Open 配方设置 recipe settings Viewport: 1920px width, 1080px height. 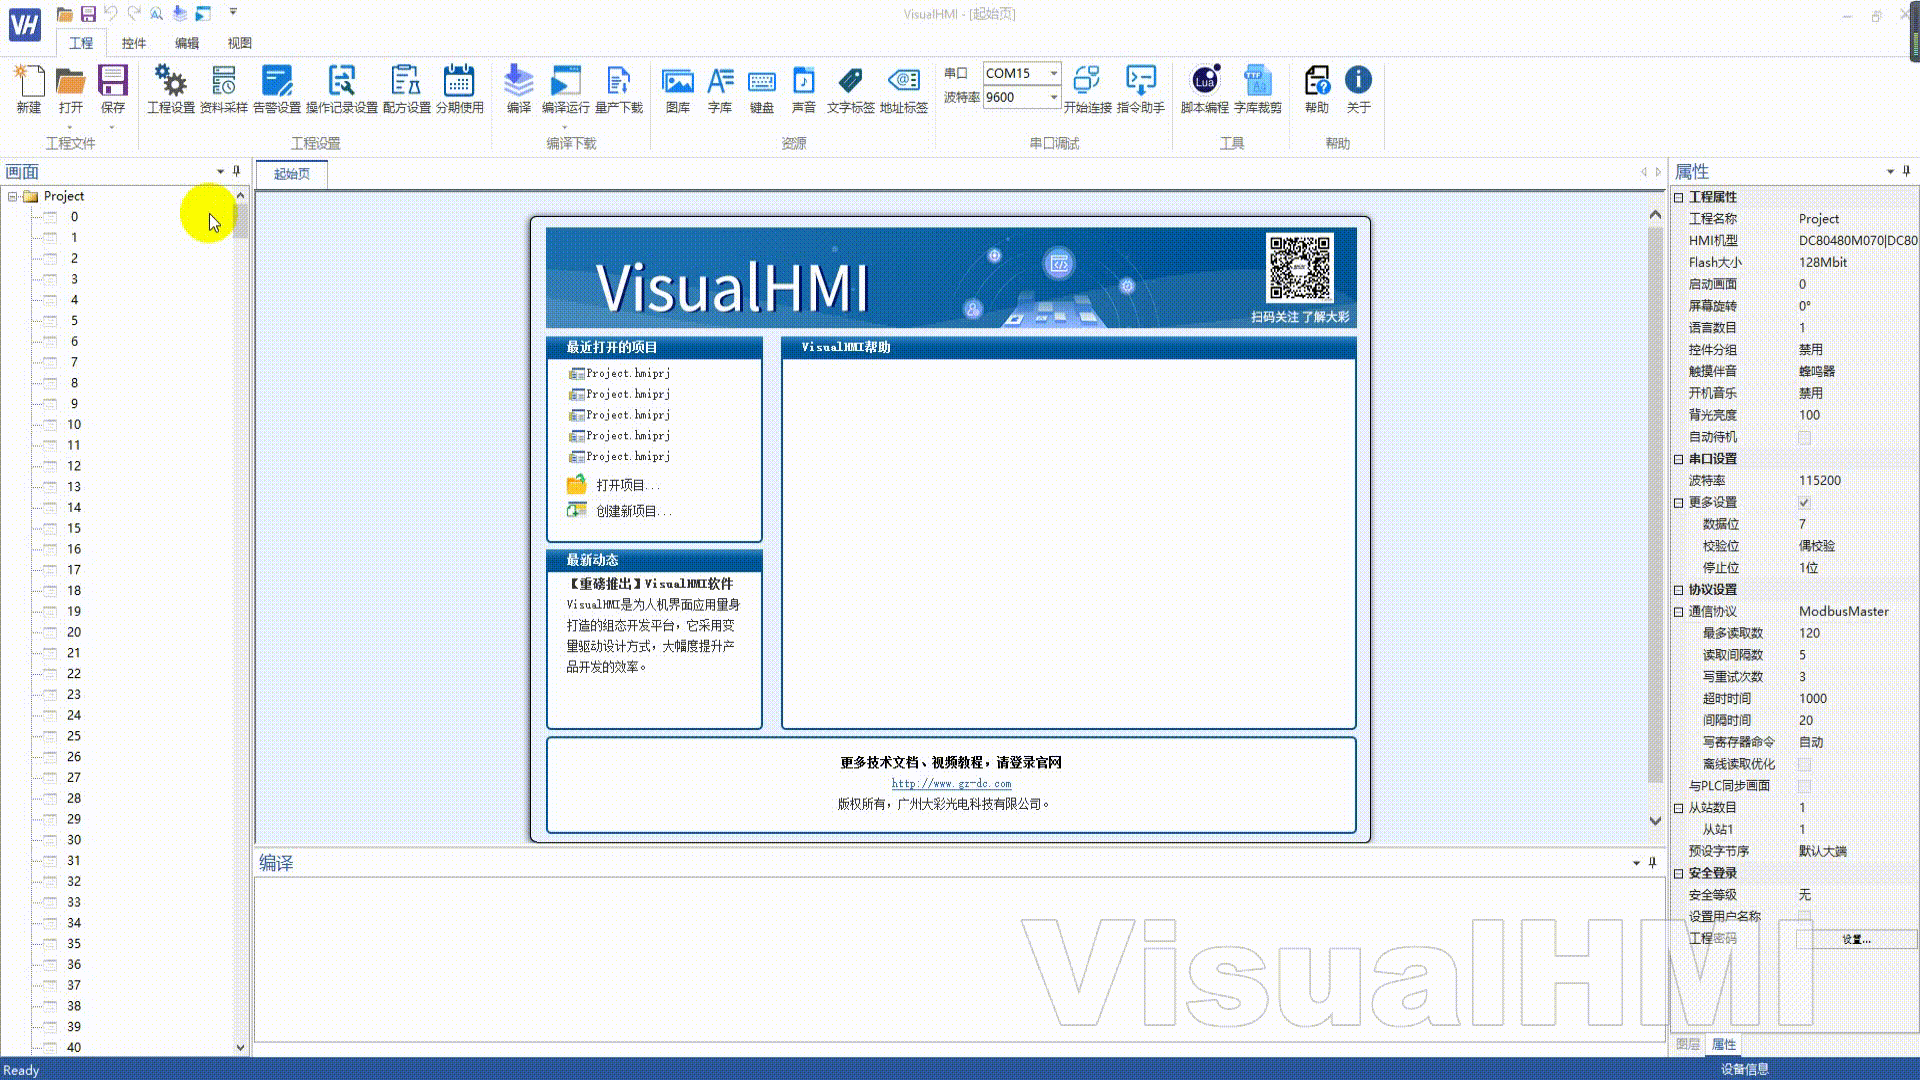(x=406, y=89)
